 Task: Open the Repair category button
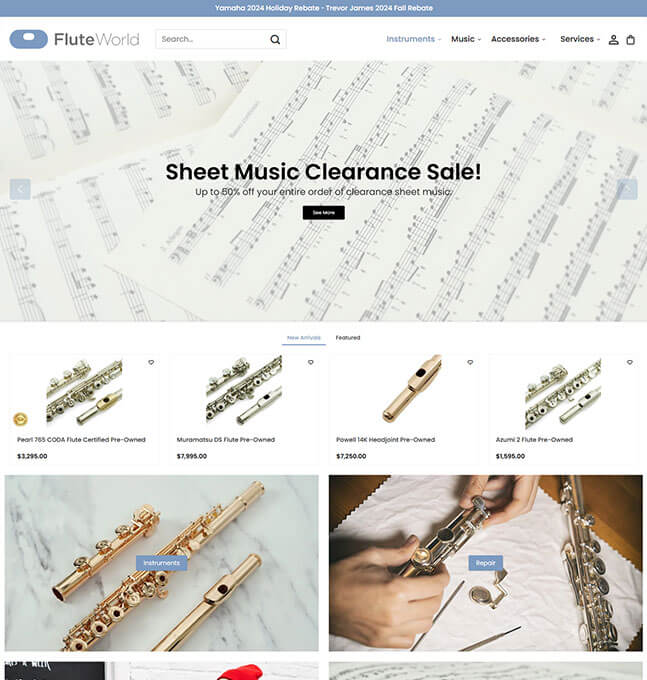click(x=485, y=563)
